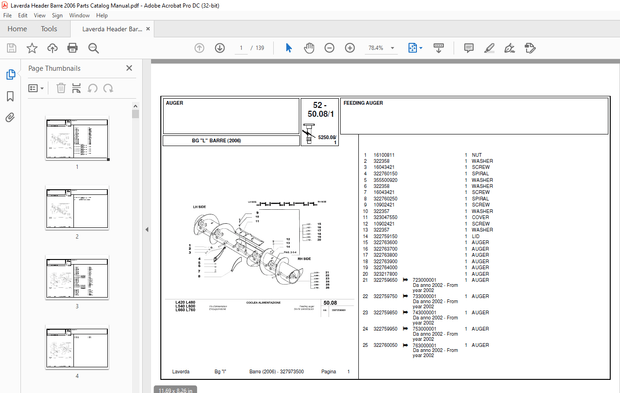Viewport: 620px width, 393px height.
Task: Open the File menu
Action: click(8, 15)
